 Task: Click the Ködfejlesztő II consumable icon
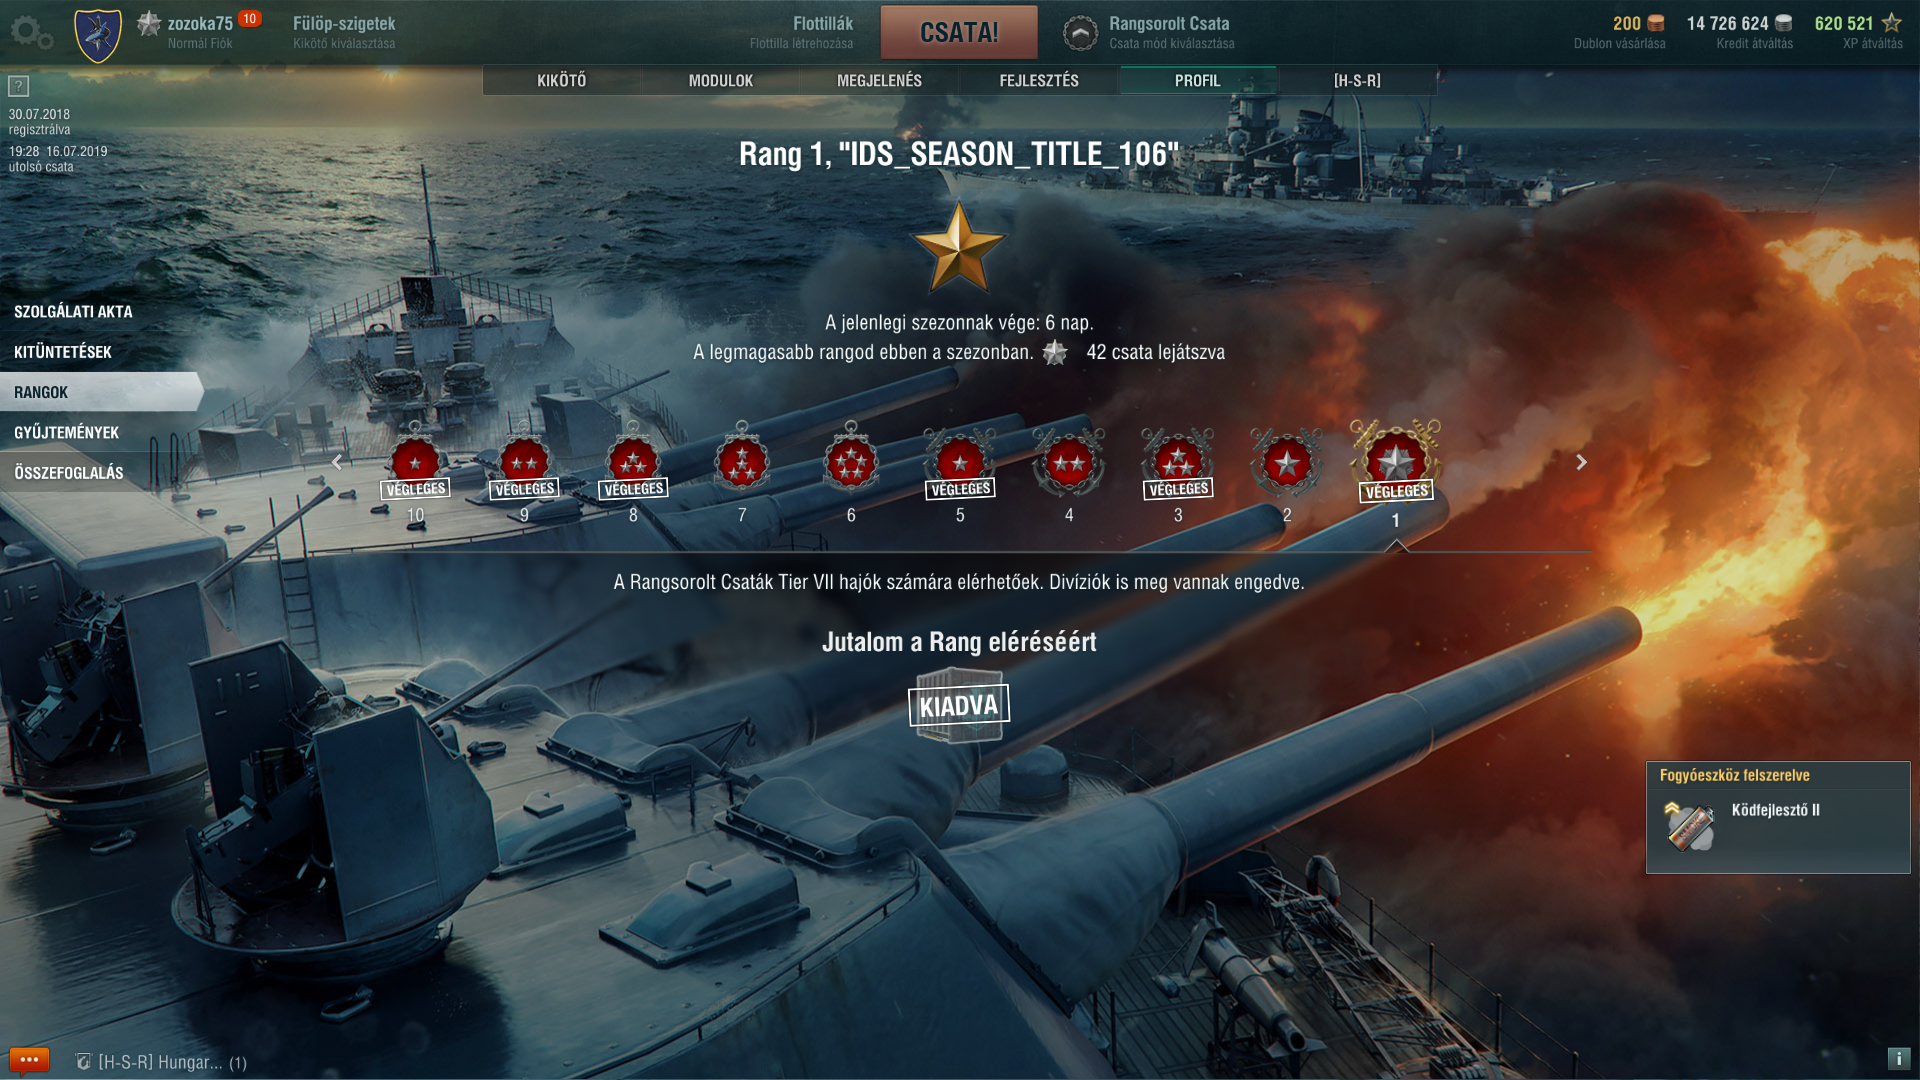pyautogui.click(x=1690, y=825)
